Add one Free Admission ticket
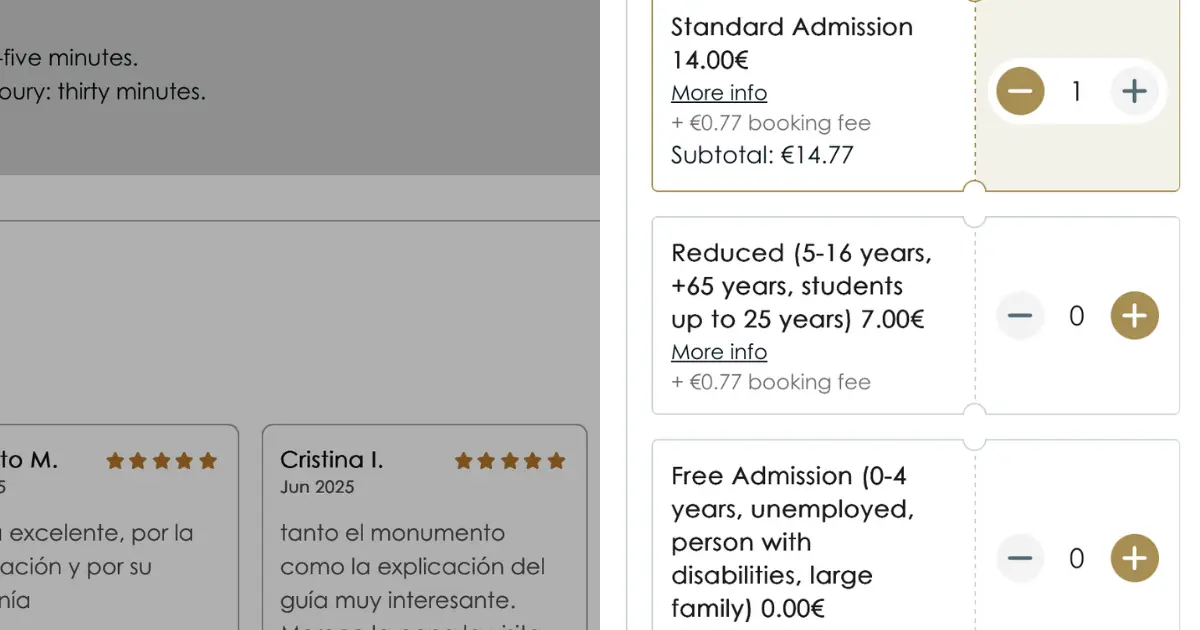This screenshot has width=1200, height=630. point(1134,558)
